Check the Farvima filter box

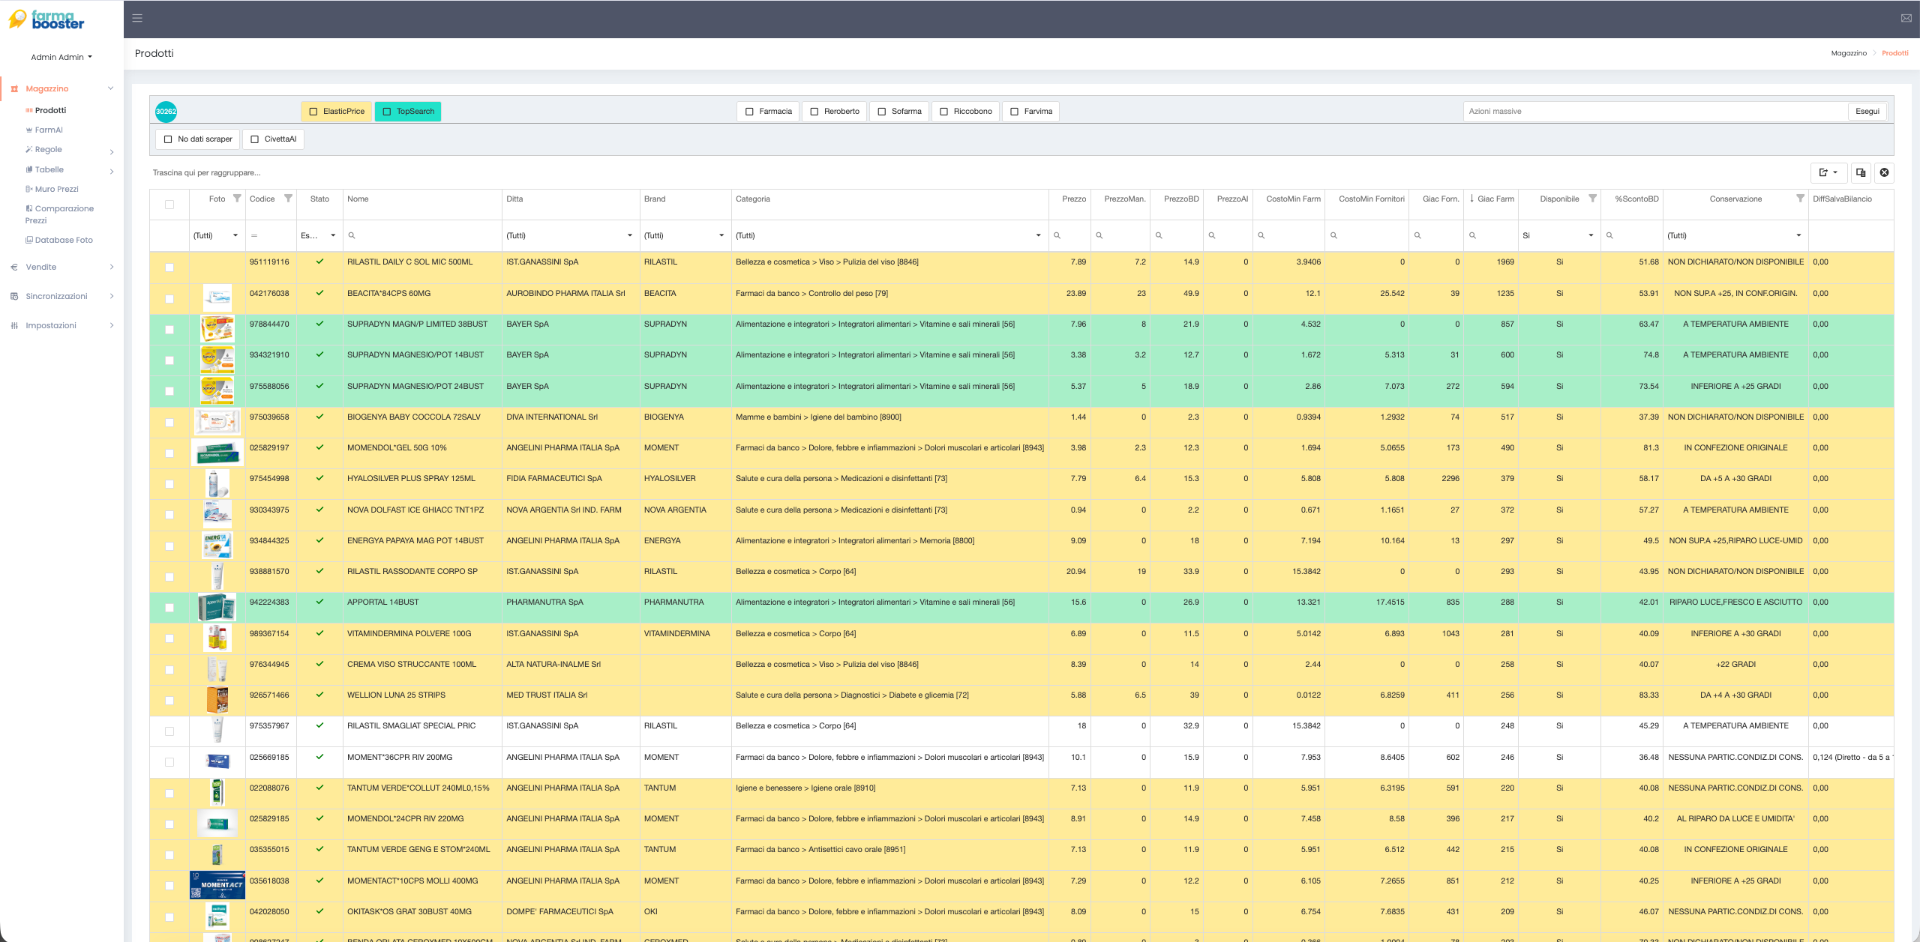[1014, 112]
